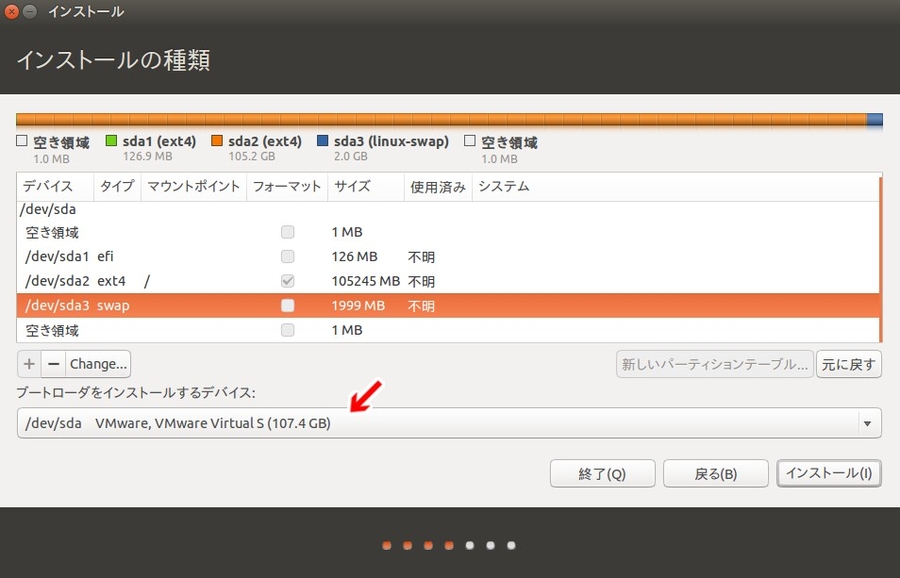Click the 元に戻す revert button
The height and width of the screenshot is (578, 900).
[x=848, y=364]
